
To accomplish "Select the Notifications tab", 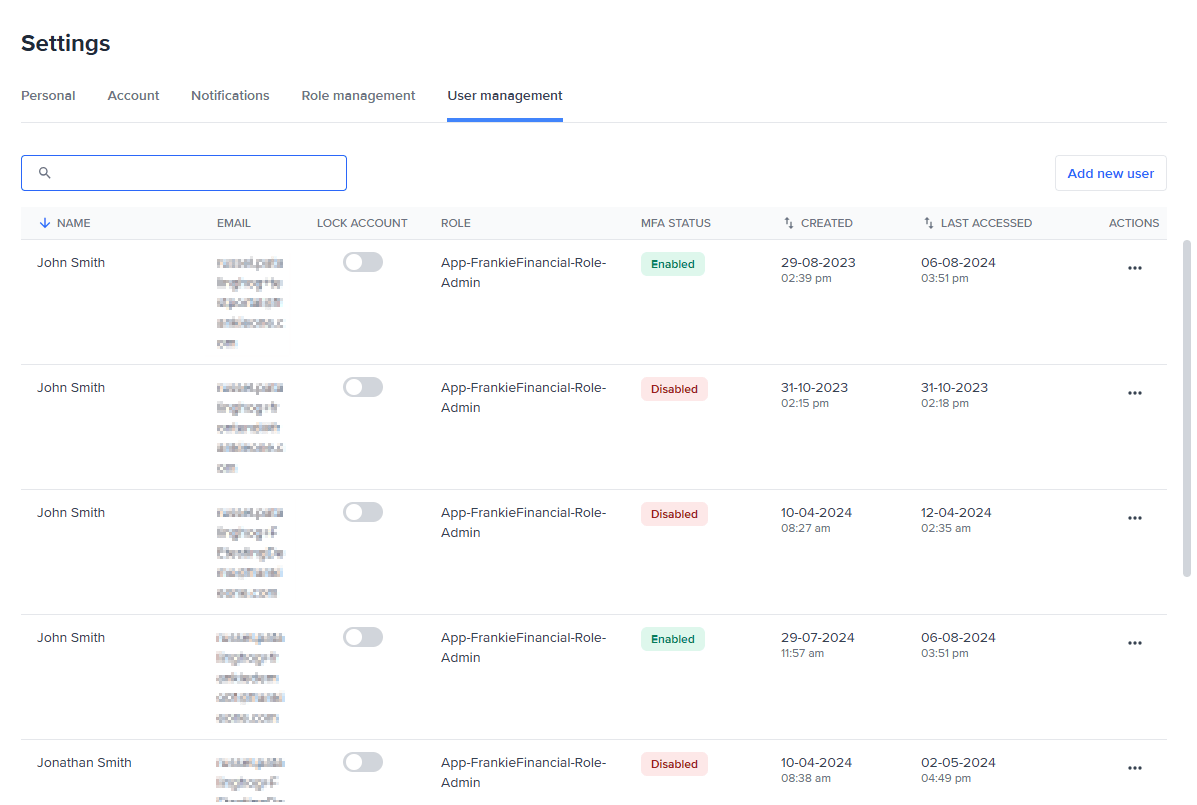I will click(x=230, y=95).
